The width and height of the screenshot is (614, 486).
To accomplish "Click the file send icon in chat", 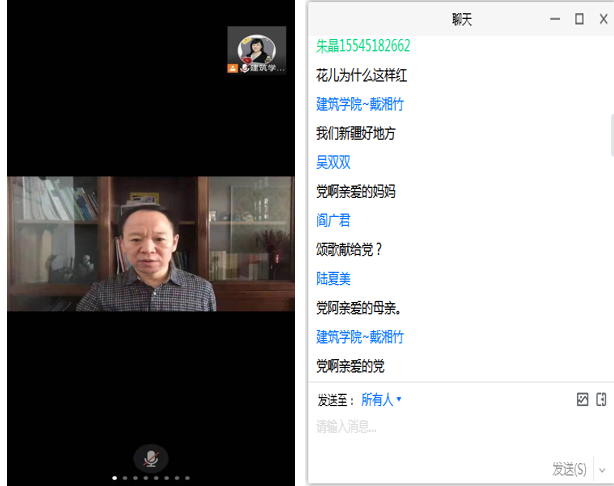I will 601,399.
